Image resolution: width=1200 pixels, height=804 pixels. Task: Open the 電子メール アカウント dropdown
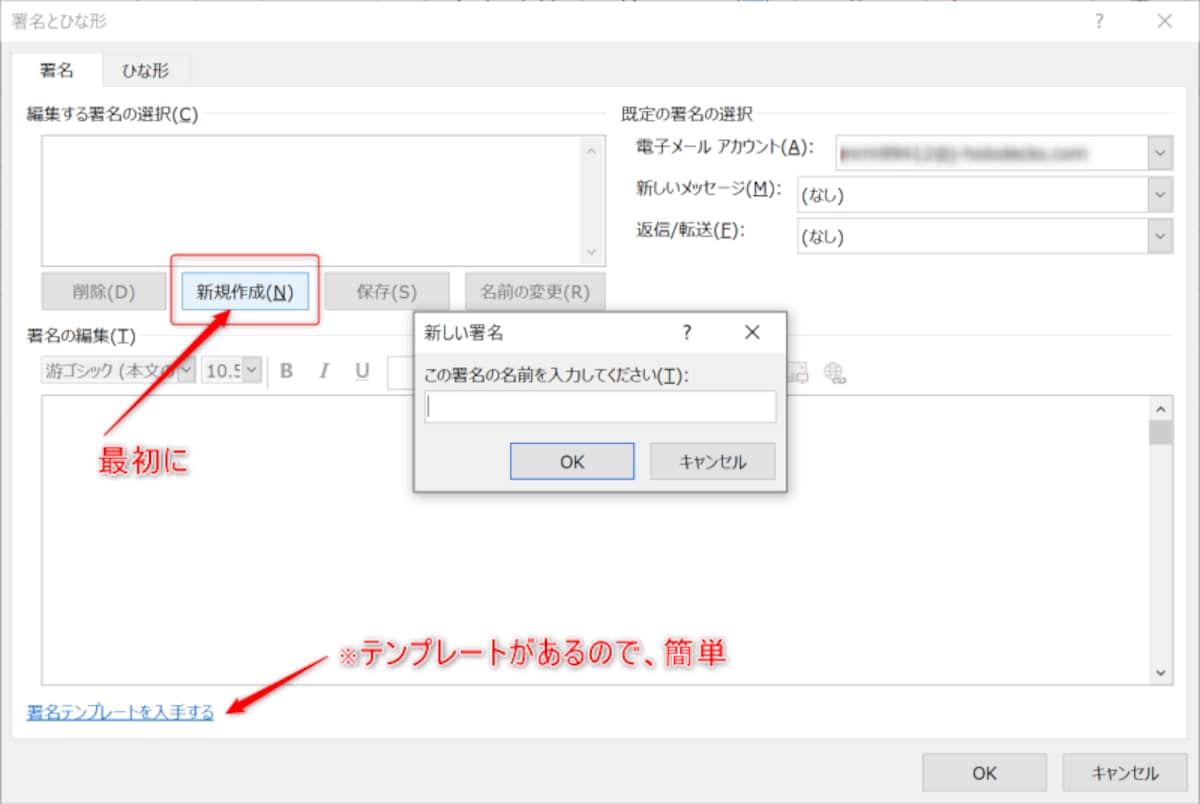(1160, 152)
